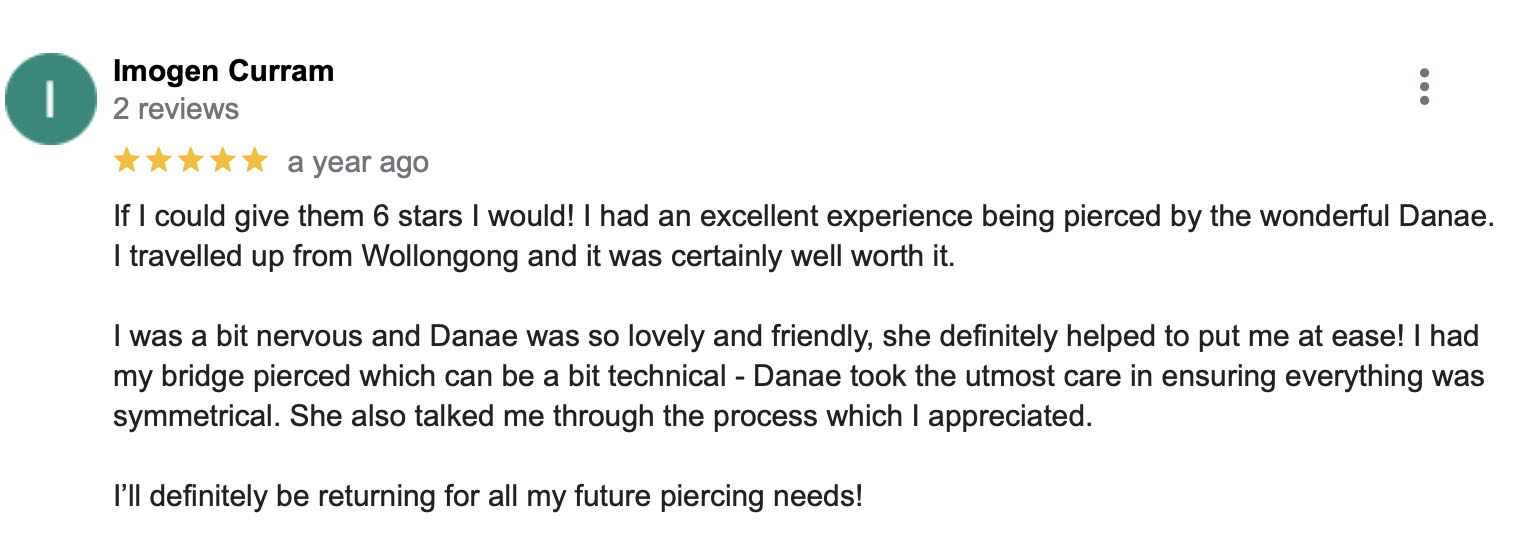Click the "2 reviews" count text

point(176,109)
